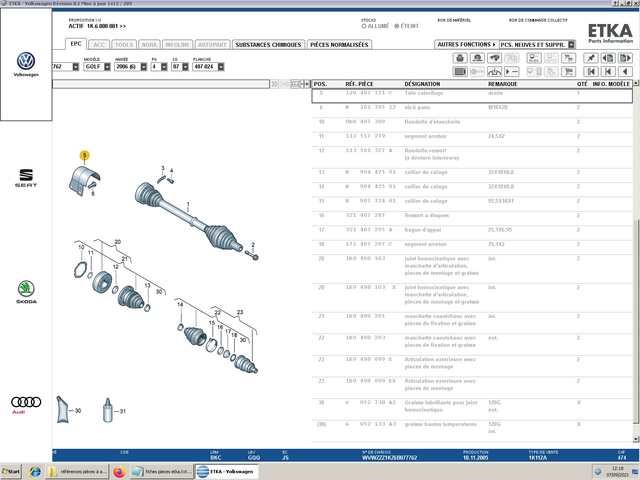Switch to the AUTOPART tab

[212, 44]
